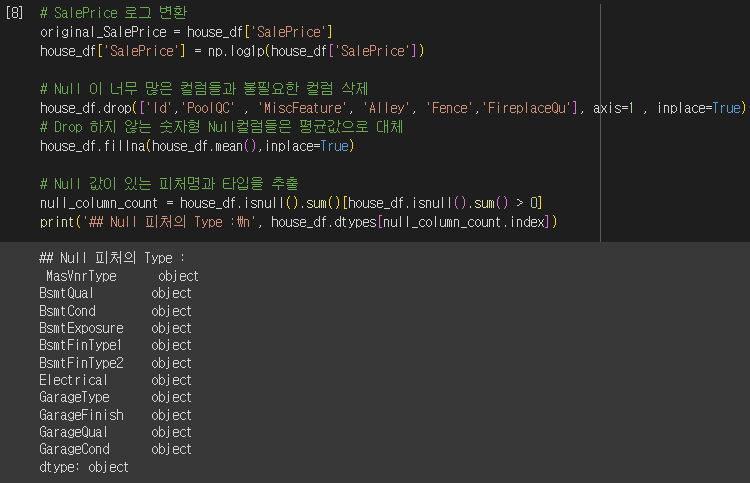Image resolution: width=750 pixels, height=483 pixels.
Task: Click the comment '# Drop 하지 않는 숫자형' line
Action: pyautogui.click(x=221, y=127)
